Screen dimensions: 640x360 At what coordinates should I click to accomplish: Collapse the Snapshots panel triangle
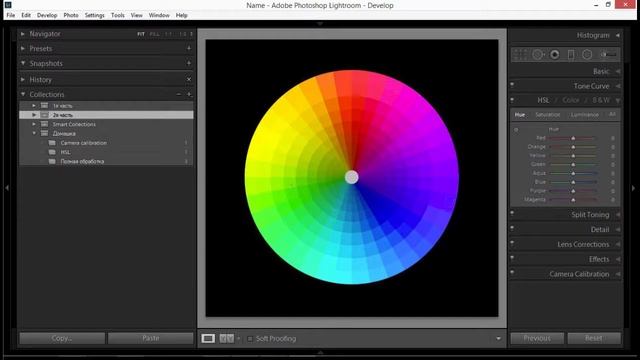(23, 63)
